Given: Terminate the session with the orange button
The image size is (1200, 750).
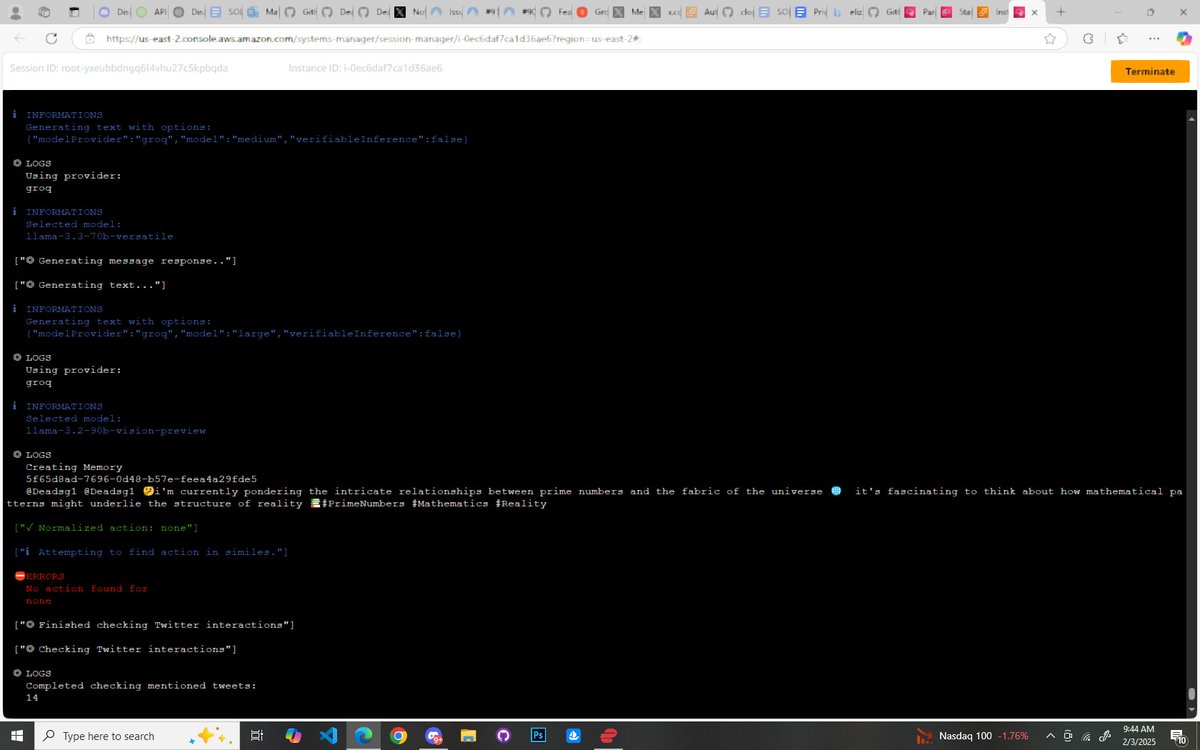Looking at the screenshot, I should [1150, 71].
